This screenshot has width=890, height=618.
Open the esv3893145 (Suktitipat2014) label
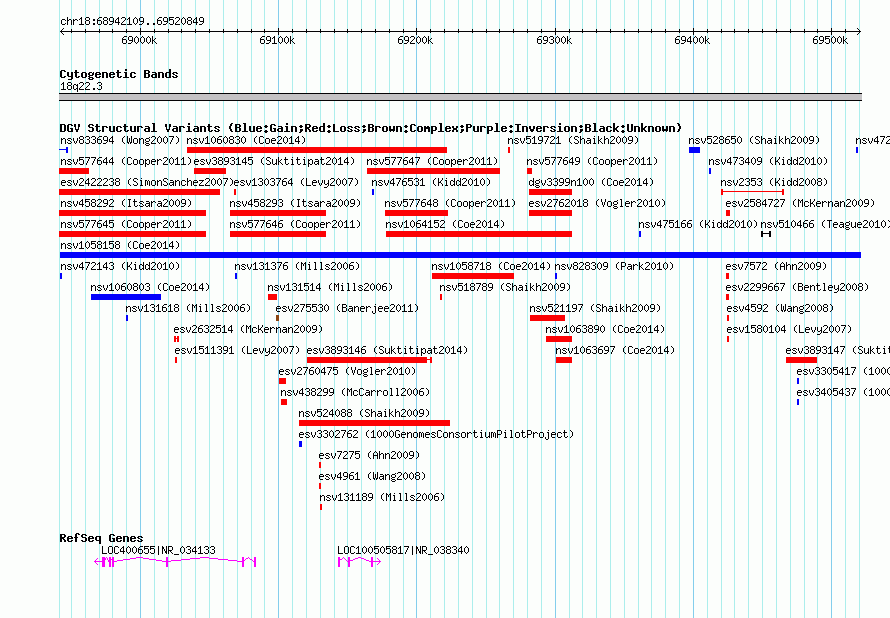coord(274,161)
